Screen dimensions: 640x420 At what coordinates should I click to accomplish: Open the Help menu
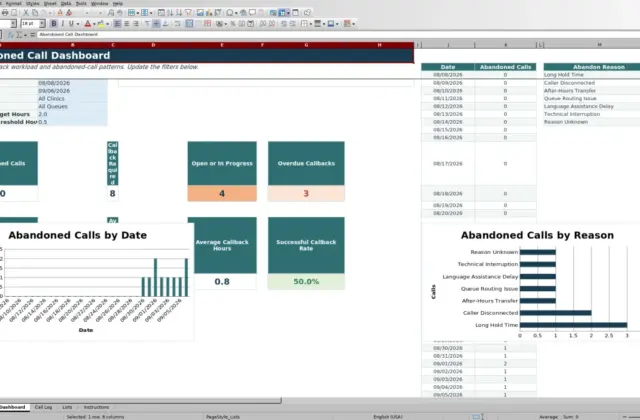tap(118, 3)
